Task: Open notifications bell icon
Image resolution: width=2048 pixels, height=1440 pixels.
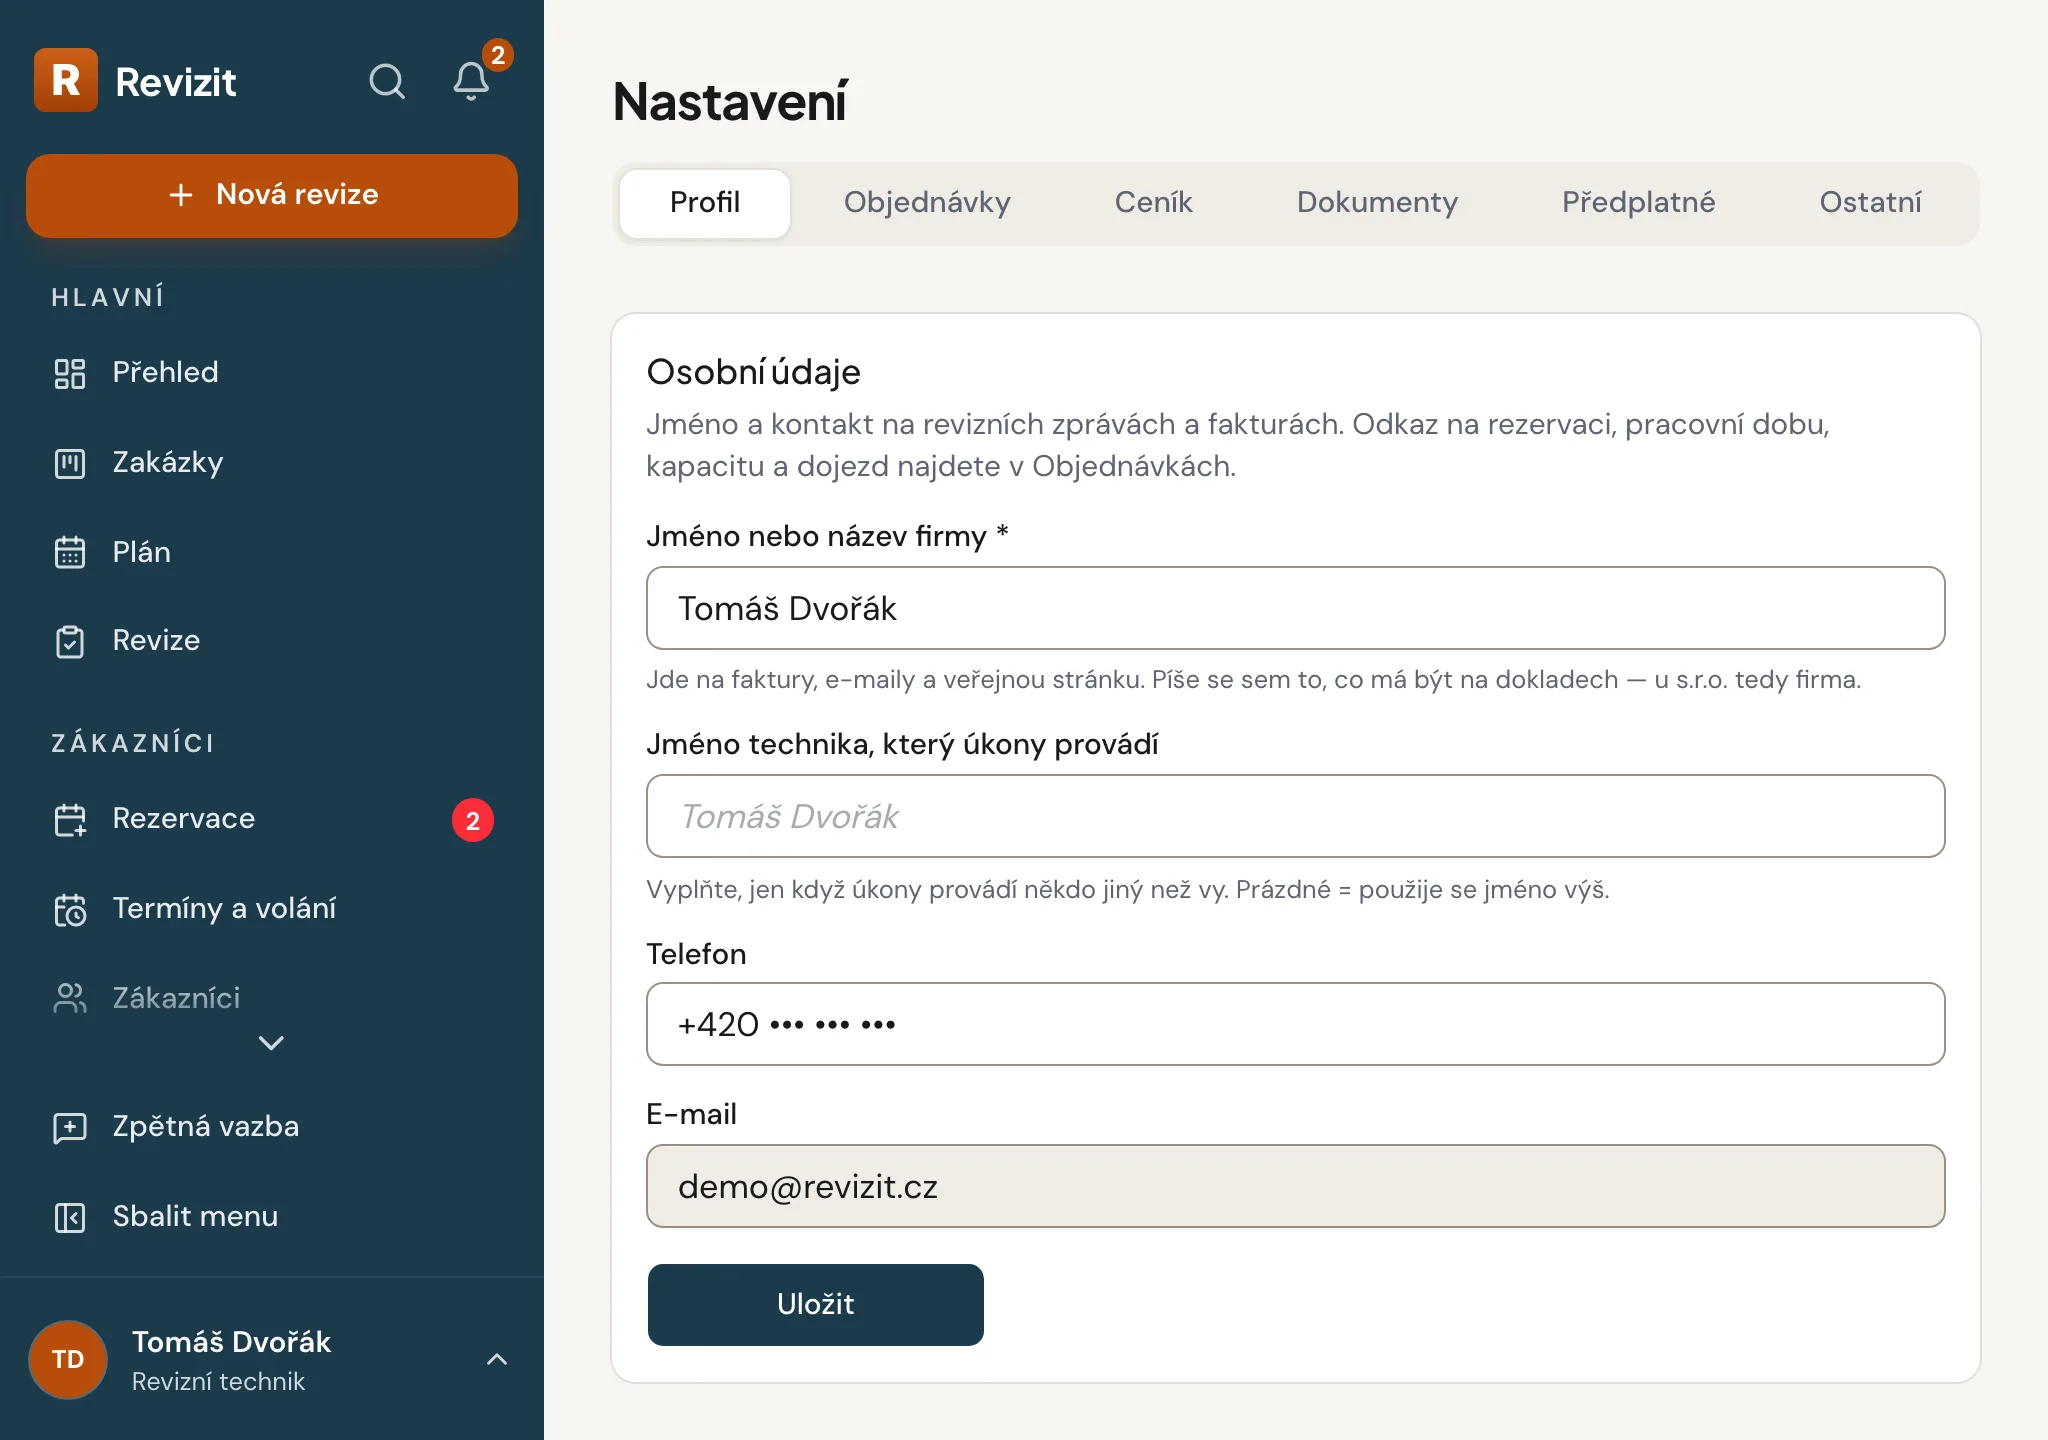Action: tap(471, 81)
